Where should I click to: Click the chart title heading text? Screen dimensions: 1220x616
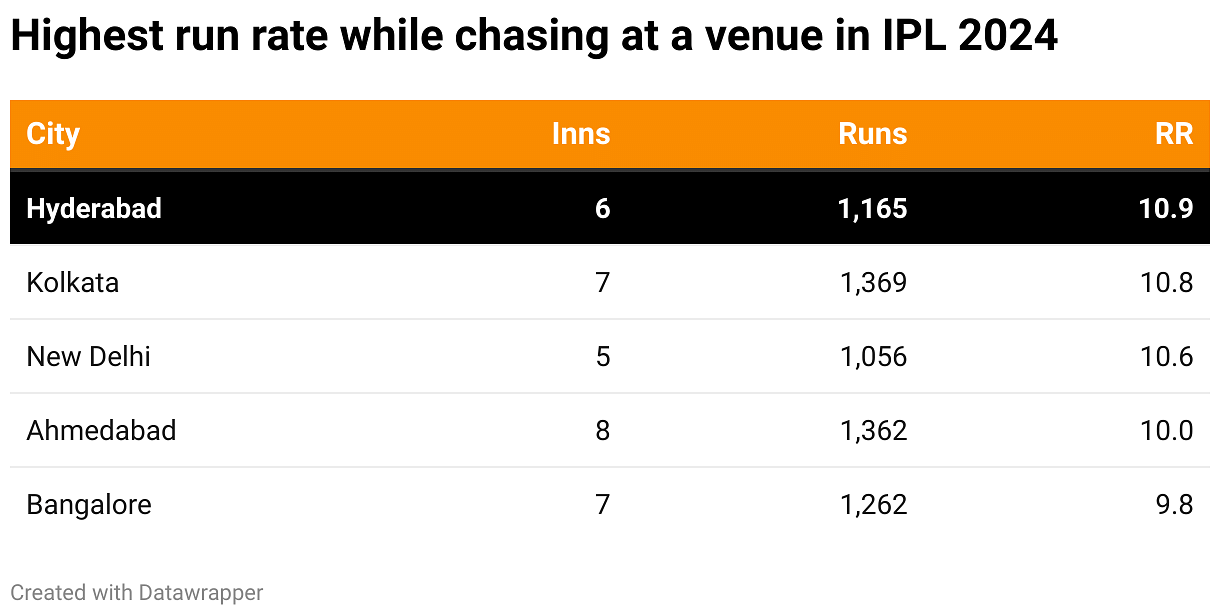coord(534,38)
